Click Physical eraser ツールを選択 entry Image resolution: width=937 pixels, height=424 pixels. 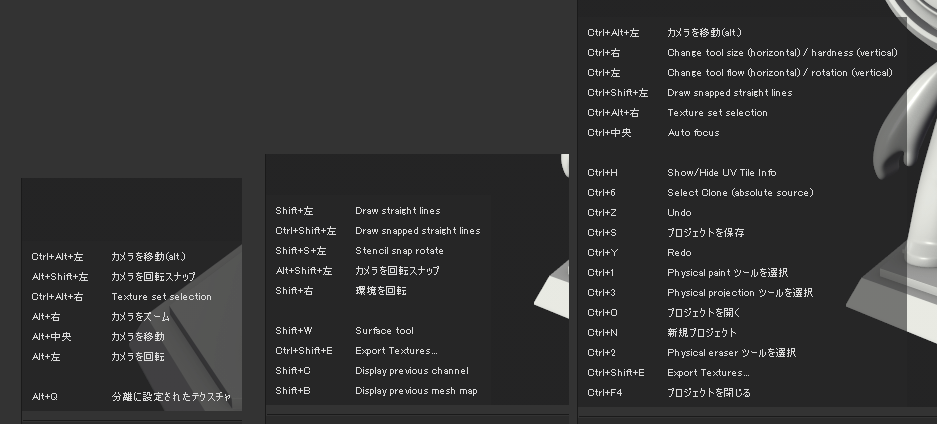click(731, 353)
